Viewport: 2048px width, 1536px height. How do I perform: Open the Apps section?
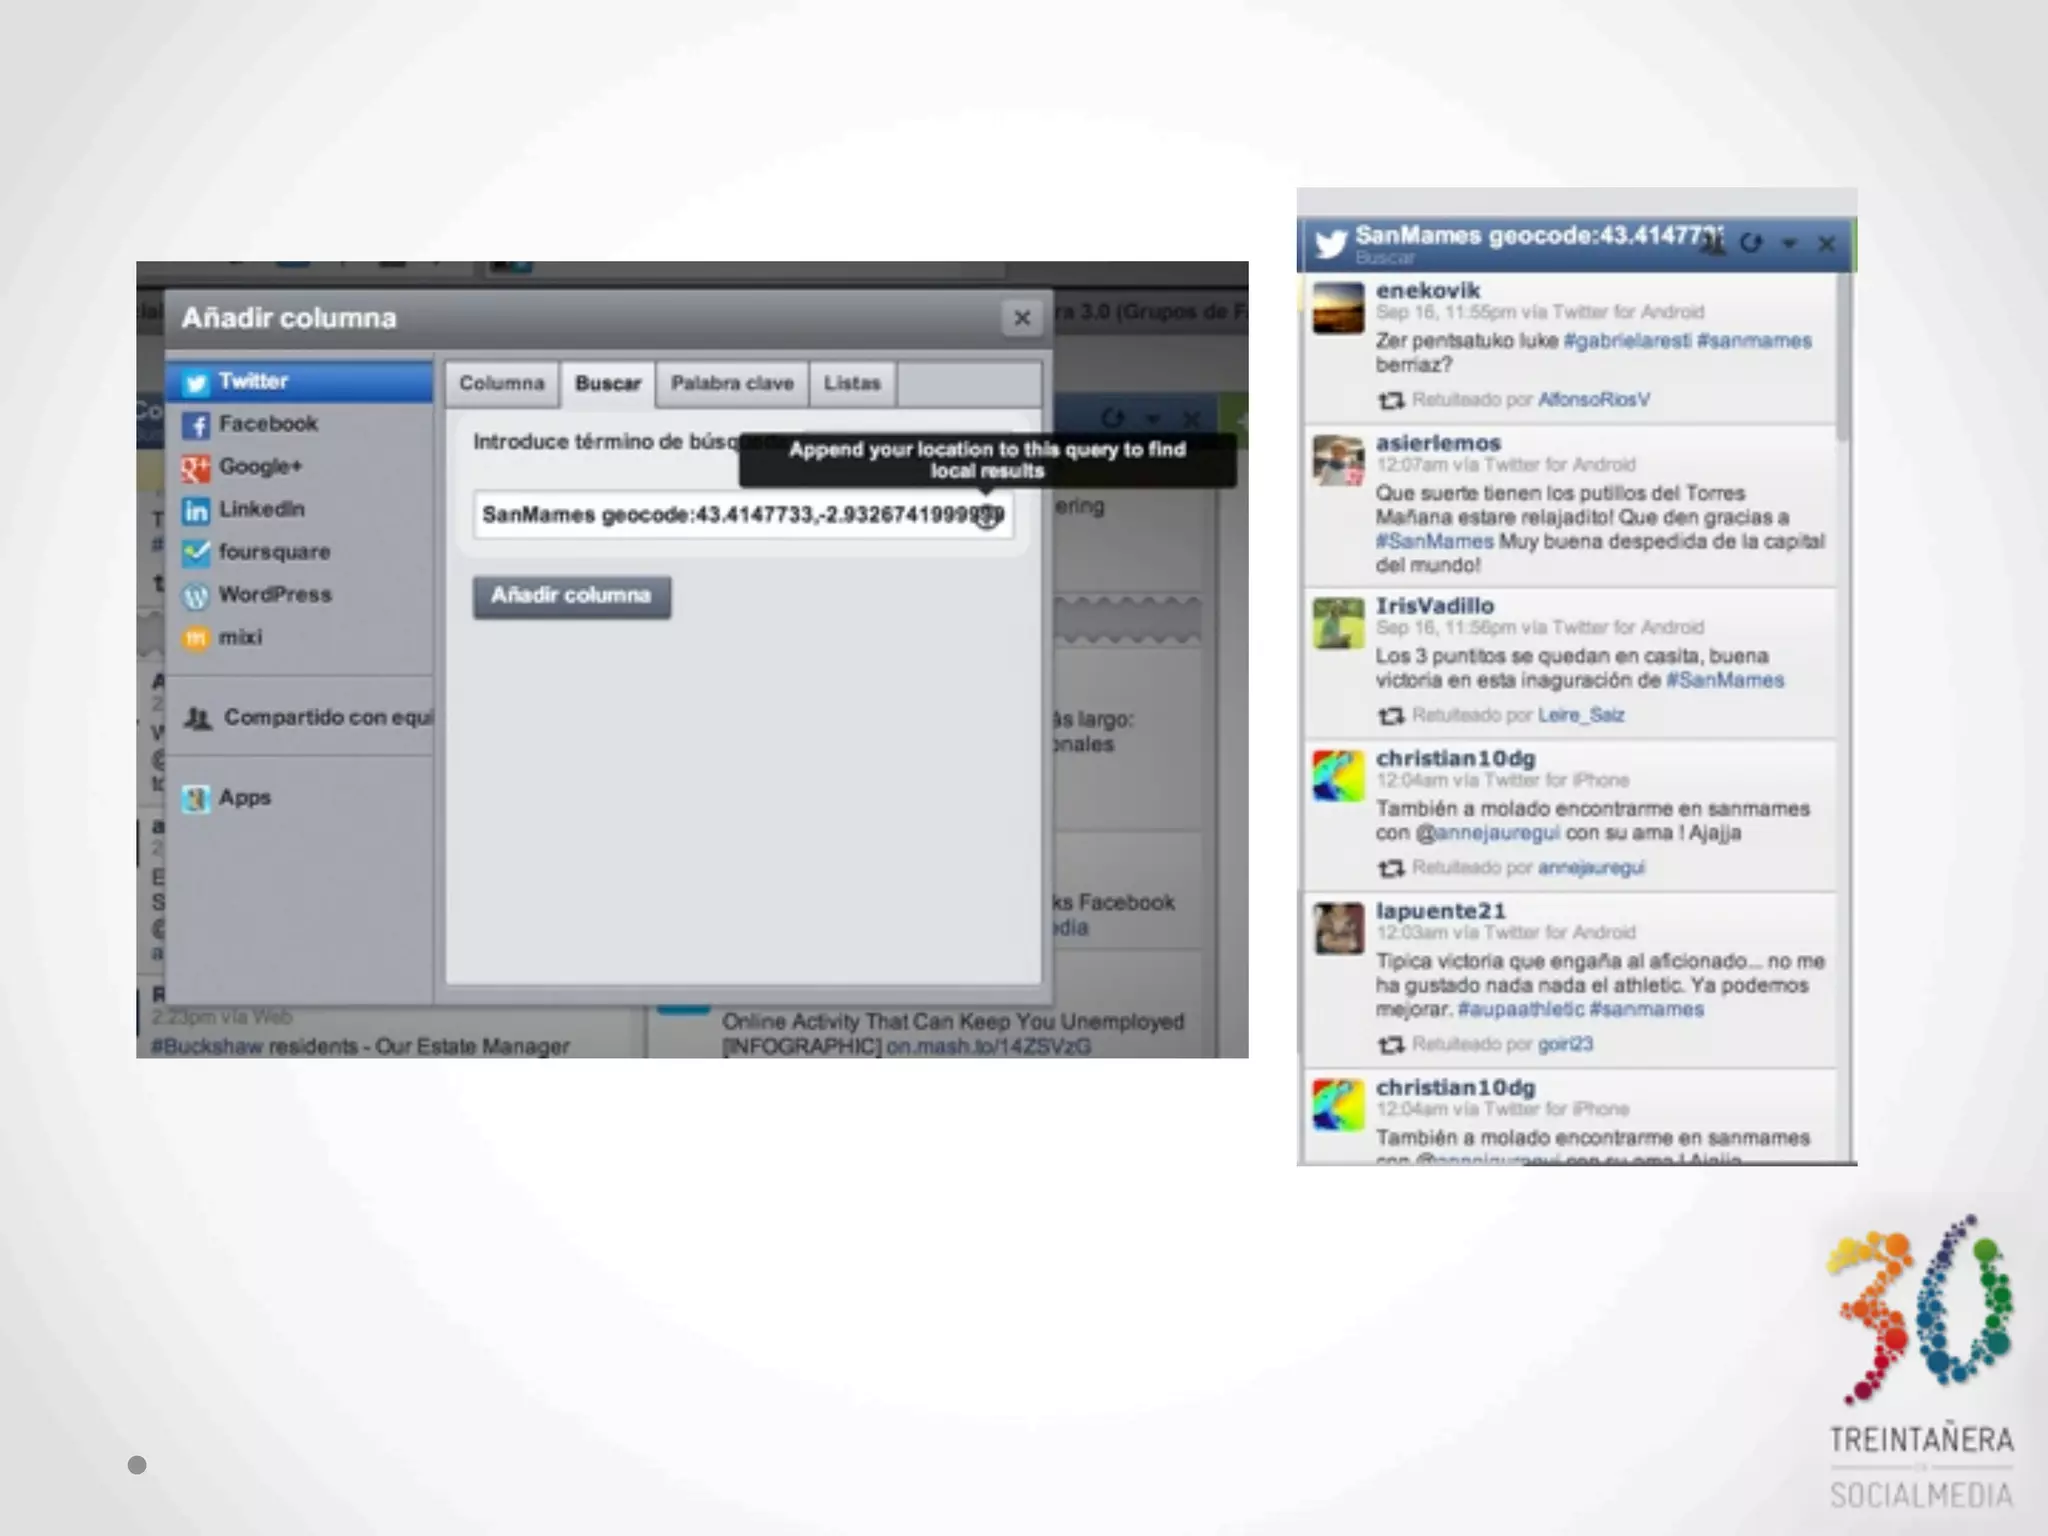[244, 798]
